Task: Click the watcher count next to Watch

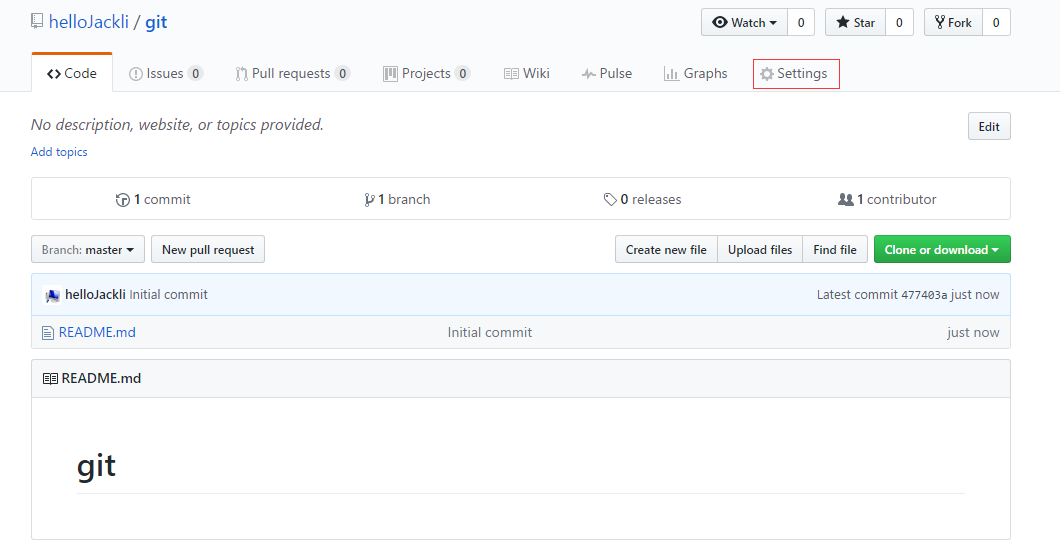Action: (801, 22)
